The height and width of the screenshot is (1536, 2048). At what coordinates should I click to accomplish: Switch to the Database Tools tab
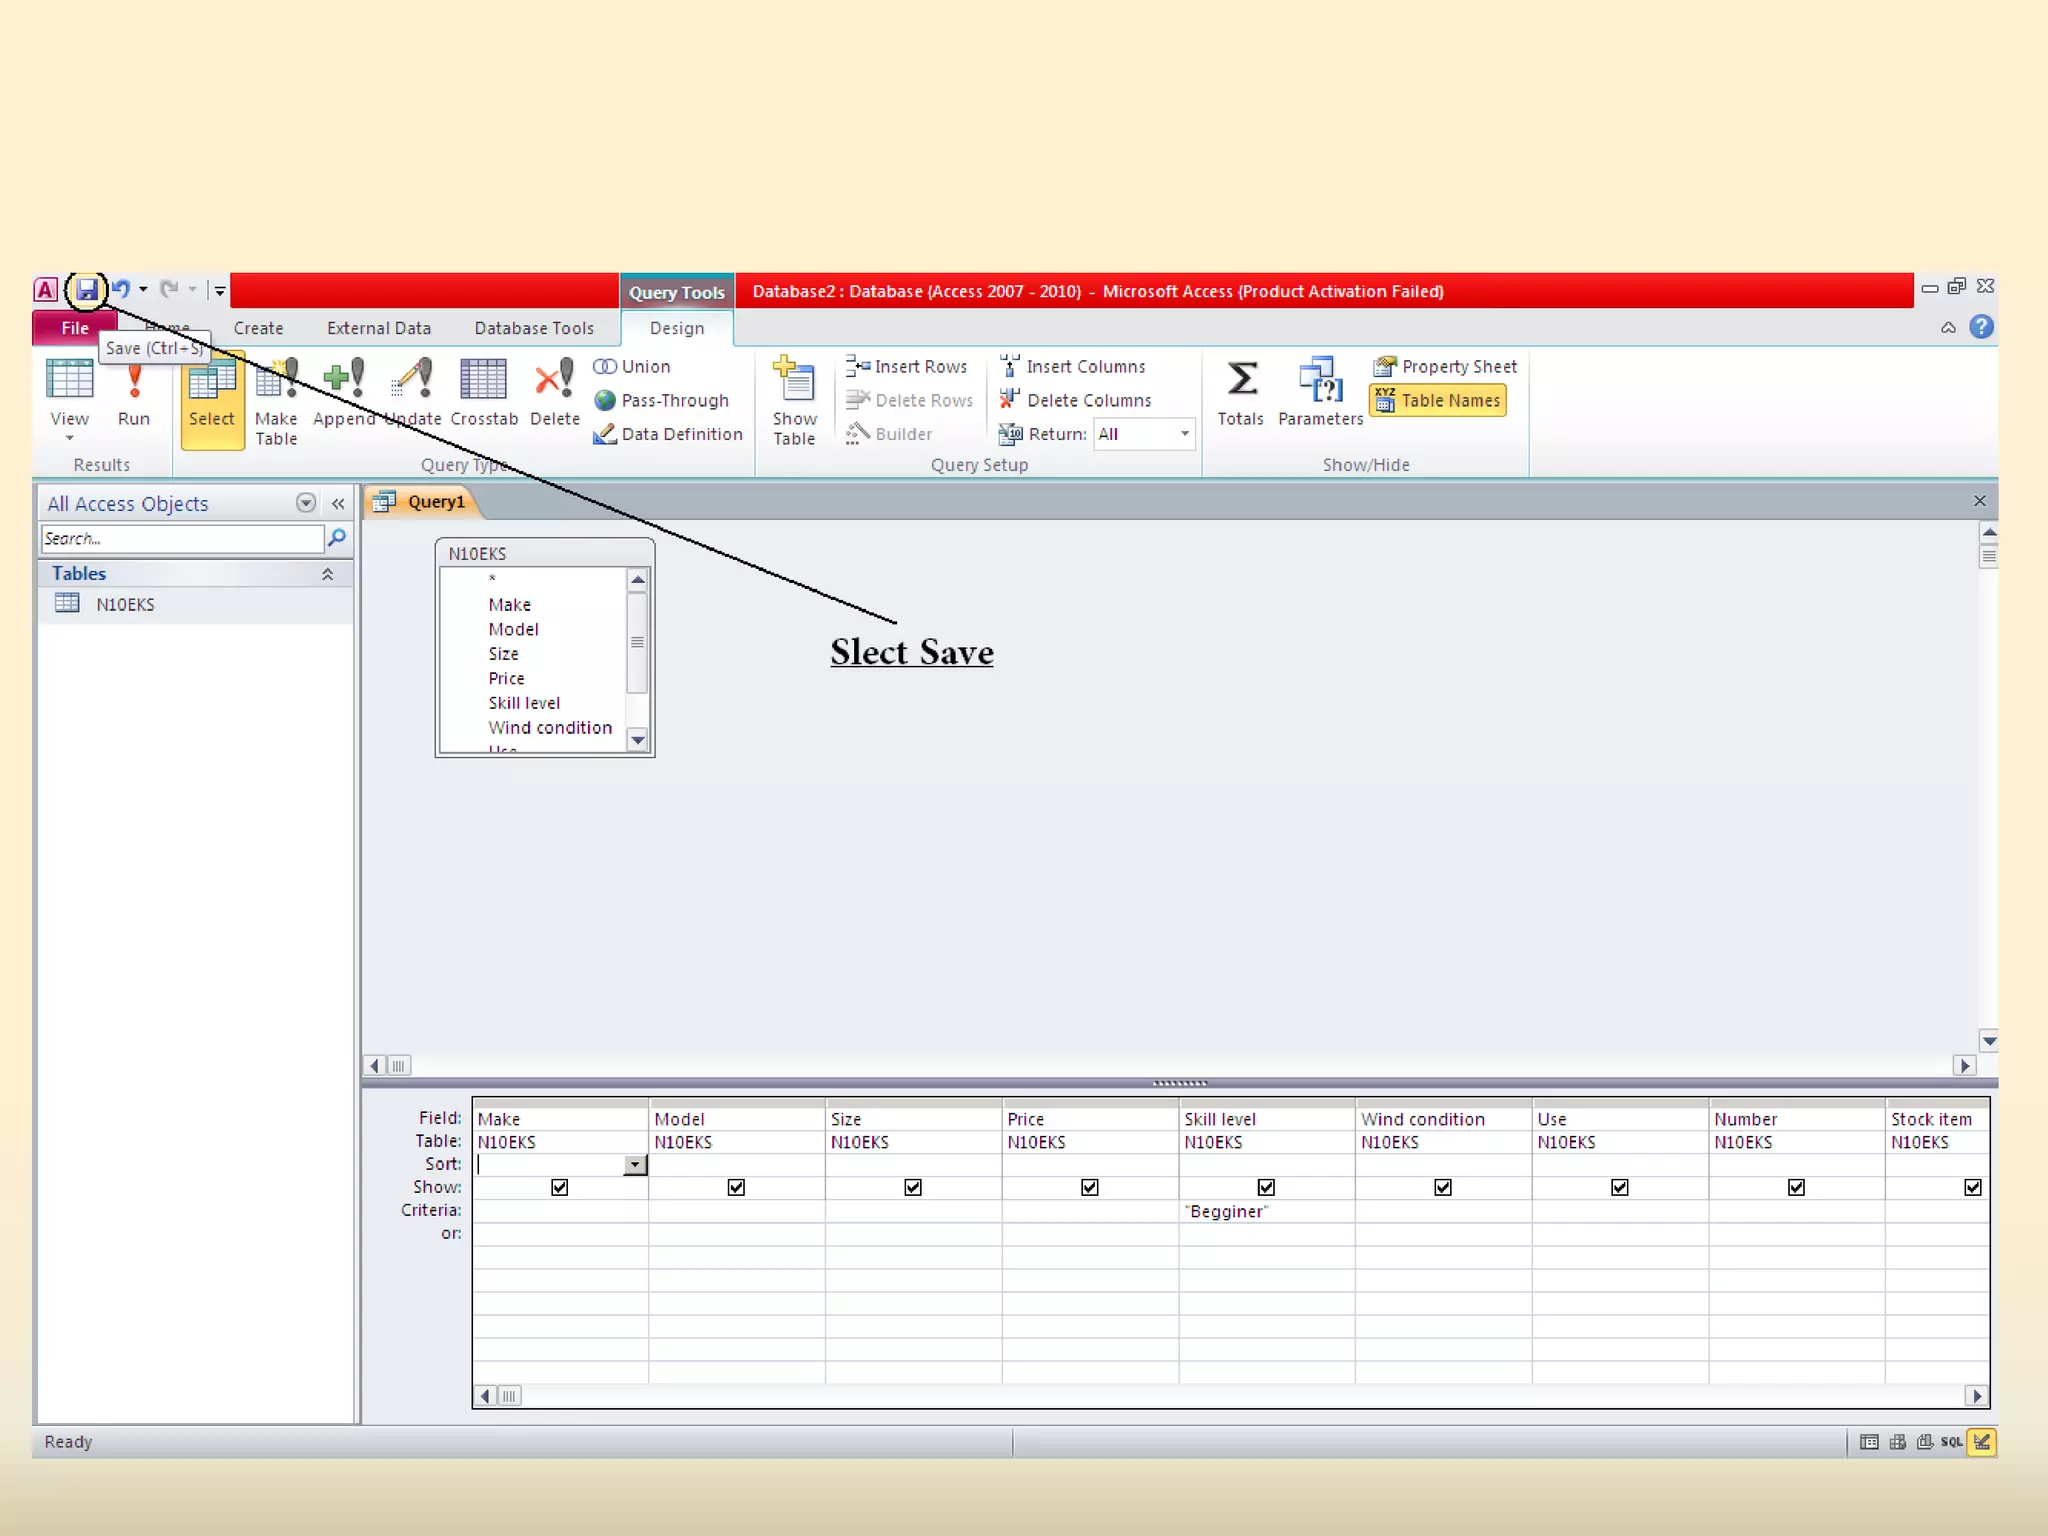point(534,328)
